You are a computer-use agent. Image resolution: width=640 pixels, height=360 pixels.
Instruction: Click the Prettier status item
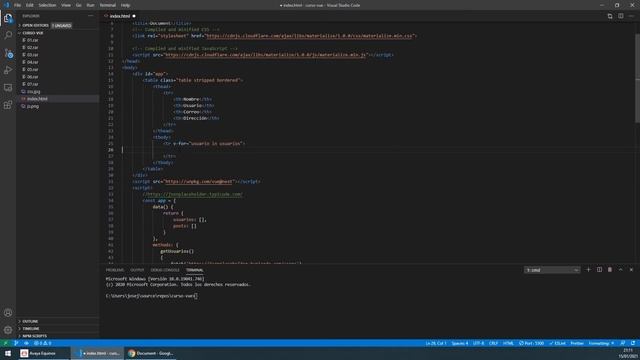577,343
